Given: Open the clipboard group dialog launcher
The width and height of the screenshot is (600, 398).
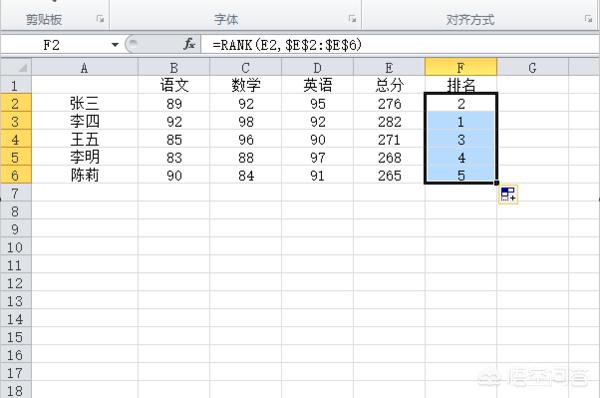Looking at the screenshot, I should click(100, 19).
